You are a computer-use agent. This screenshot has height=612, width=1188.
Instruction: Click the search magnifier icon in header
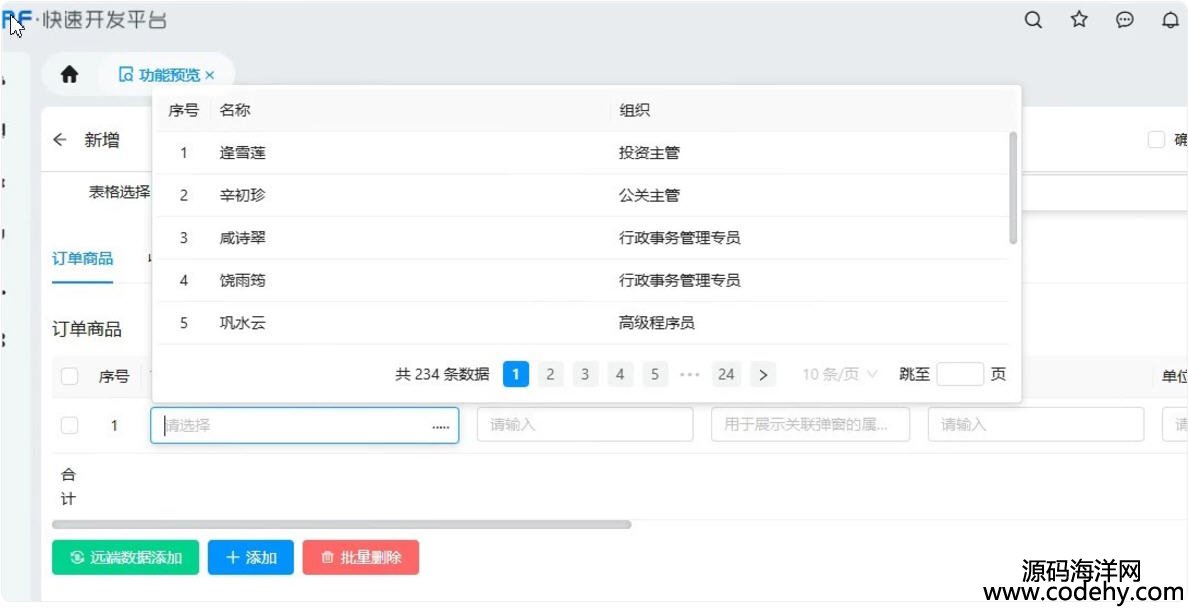[1033, 20]
